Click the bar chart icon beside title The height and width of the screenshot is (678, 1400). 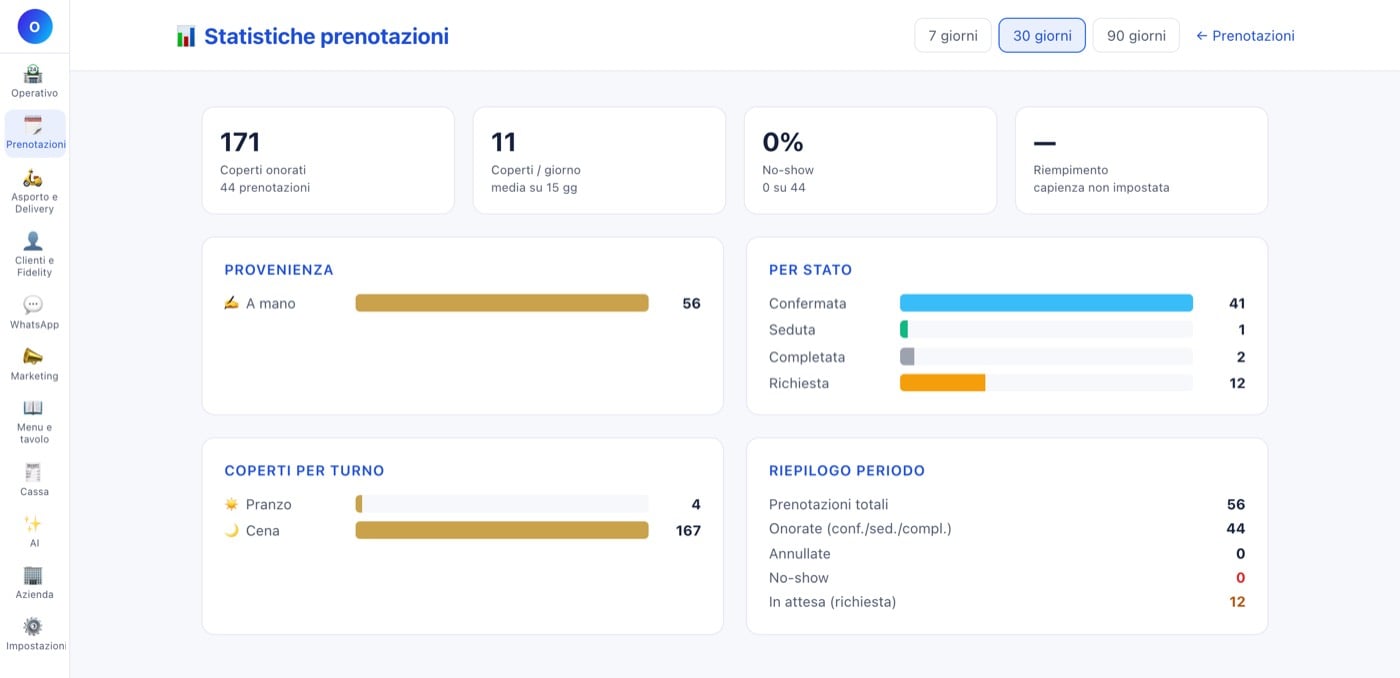[x=186, y=36]
